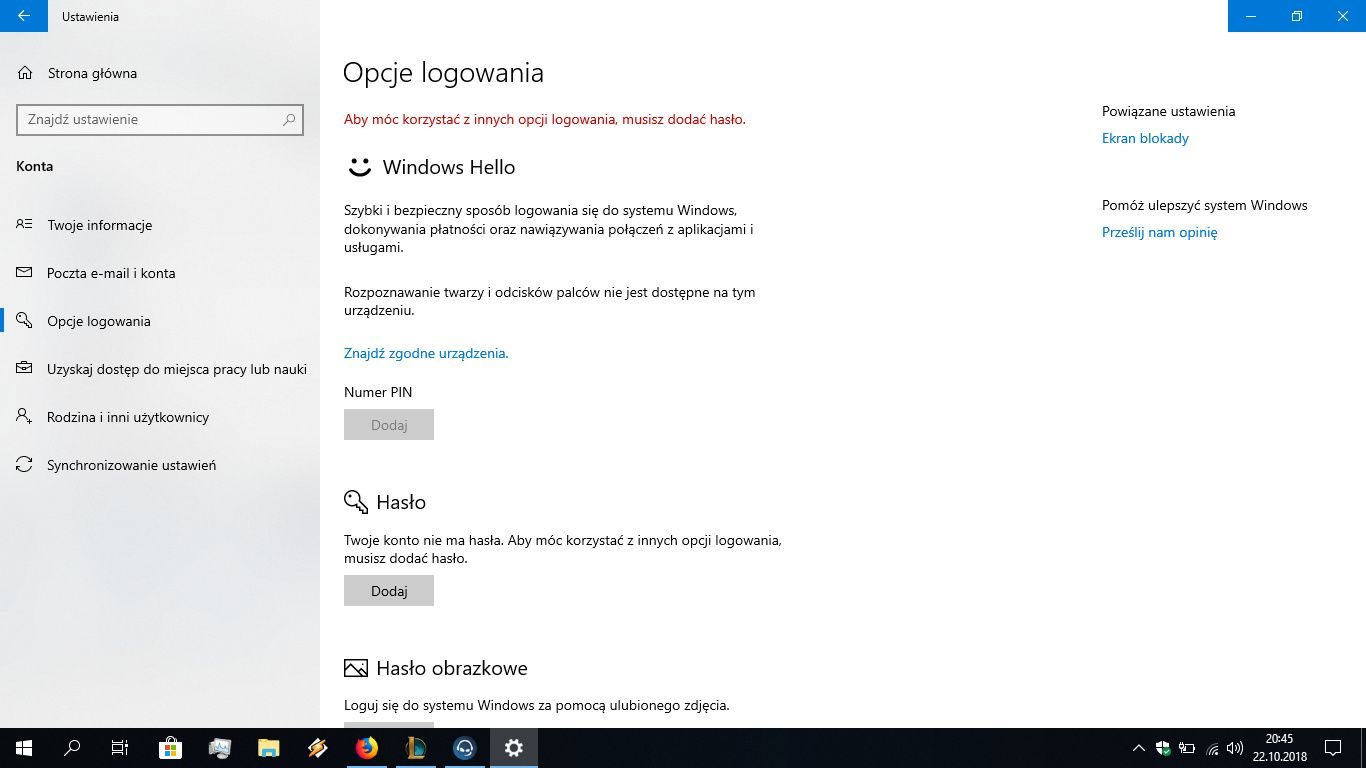
Task: Launch Microsoft Store from taskbar
Action: [171, 748]
